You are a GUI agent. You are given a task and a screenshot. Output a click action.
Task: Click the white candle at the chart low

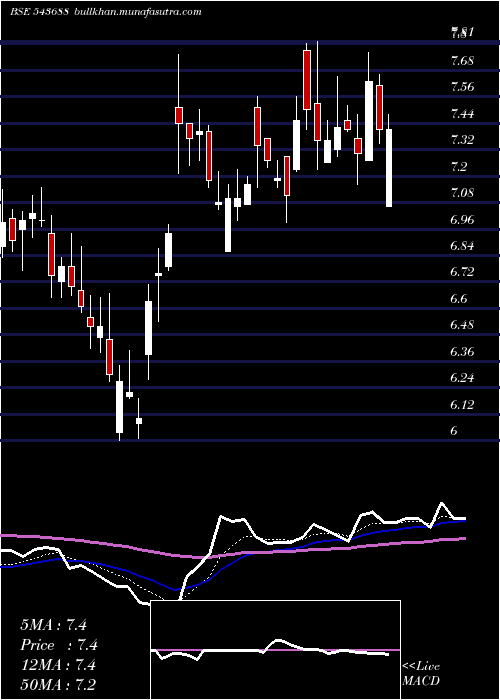(x=119, y=407)
